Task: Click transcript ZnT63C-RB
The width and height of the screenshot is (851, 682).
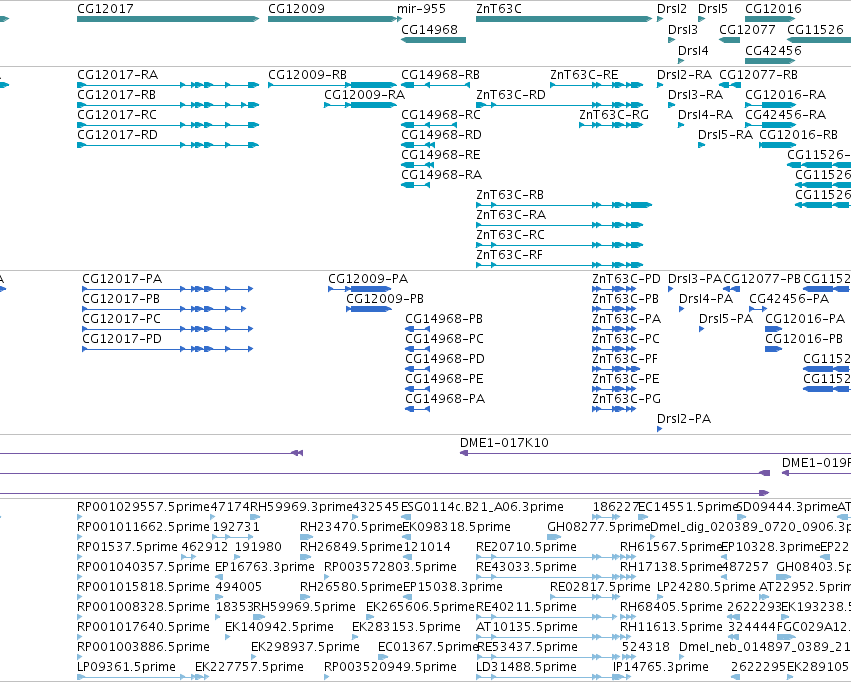Action: click(x=510, y=195)
